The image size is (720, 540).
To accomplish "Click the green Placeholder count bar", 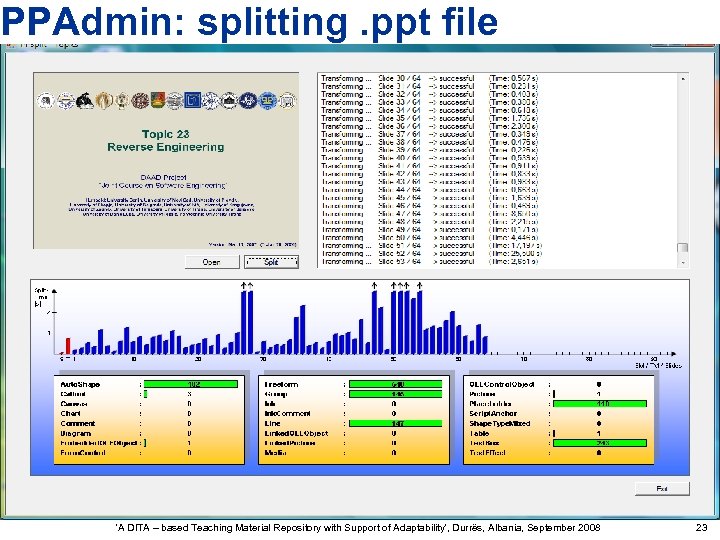I will click(600, 404).
